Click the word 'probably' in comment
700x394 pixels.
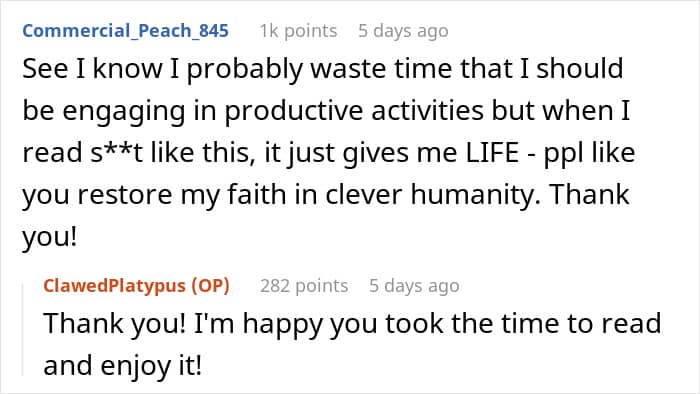pos(245,69)
